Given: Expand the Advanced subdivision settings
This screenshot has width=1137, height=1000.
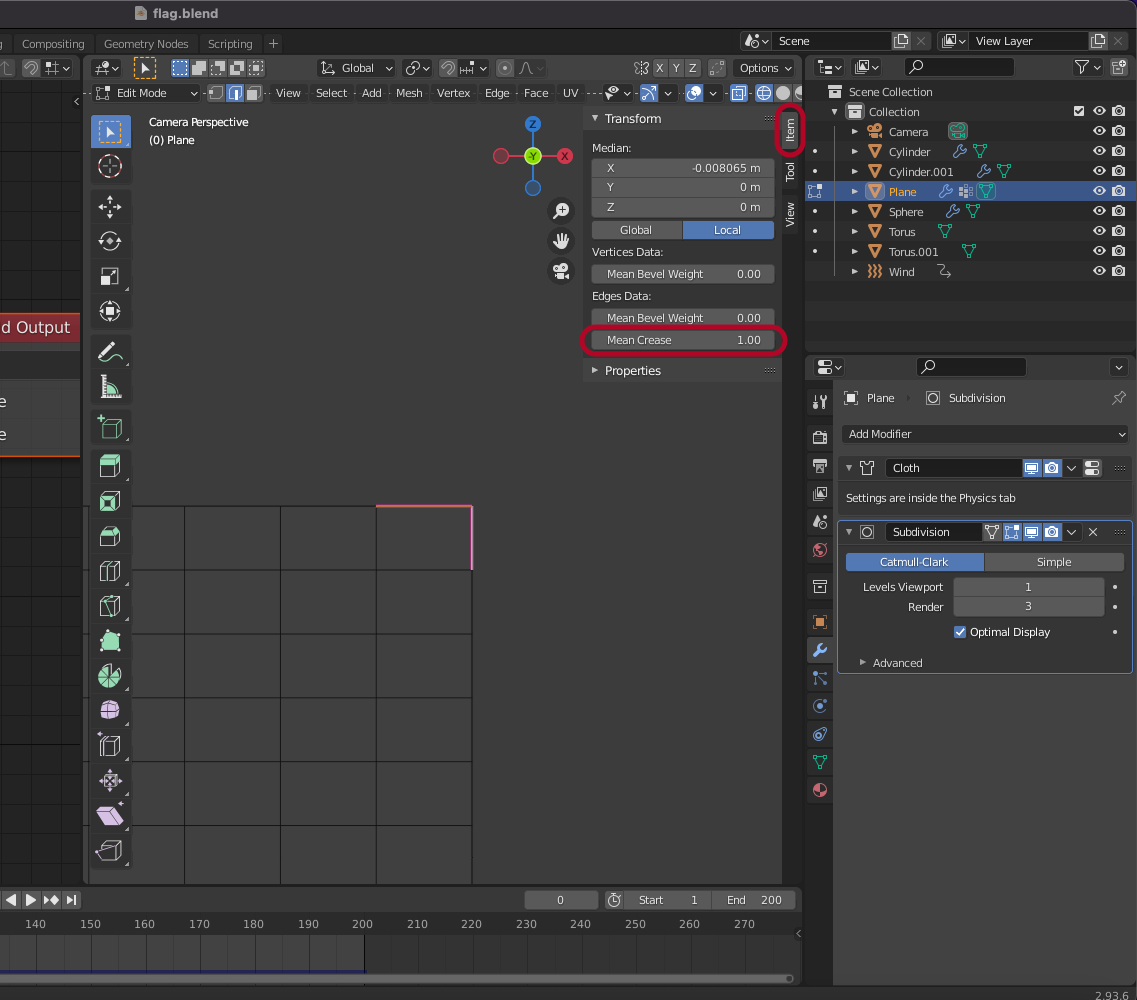Looking at the screenshot, I should click(x=897, y=663).
